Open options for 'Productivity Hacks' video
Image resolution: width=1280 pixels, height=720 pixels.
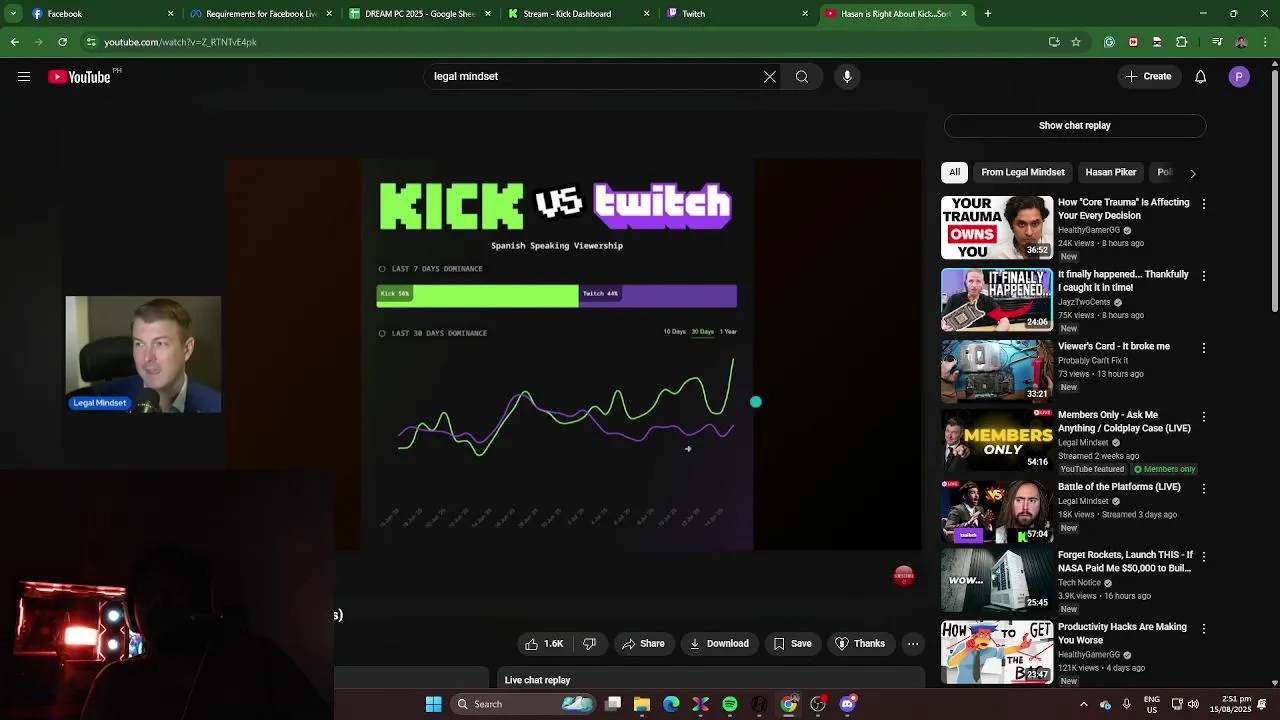(1204, 628)
